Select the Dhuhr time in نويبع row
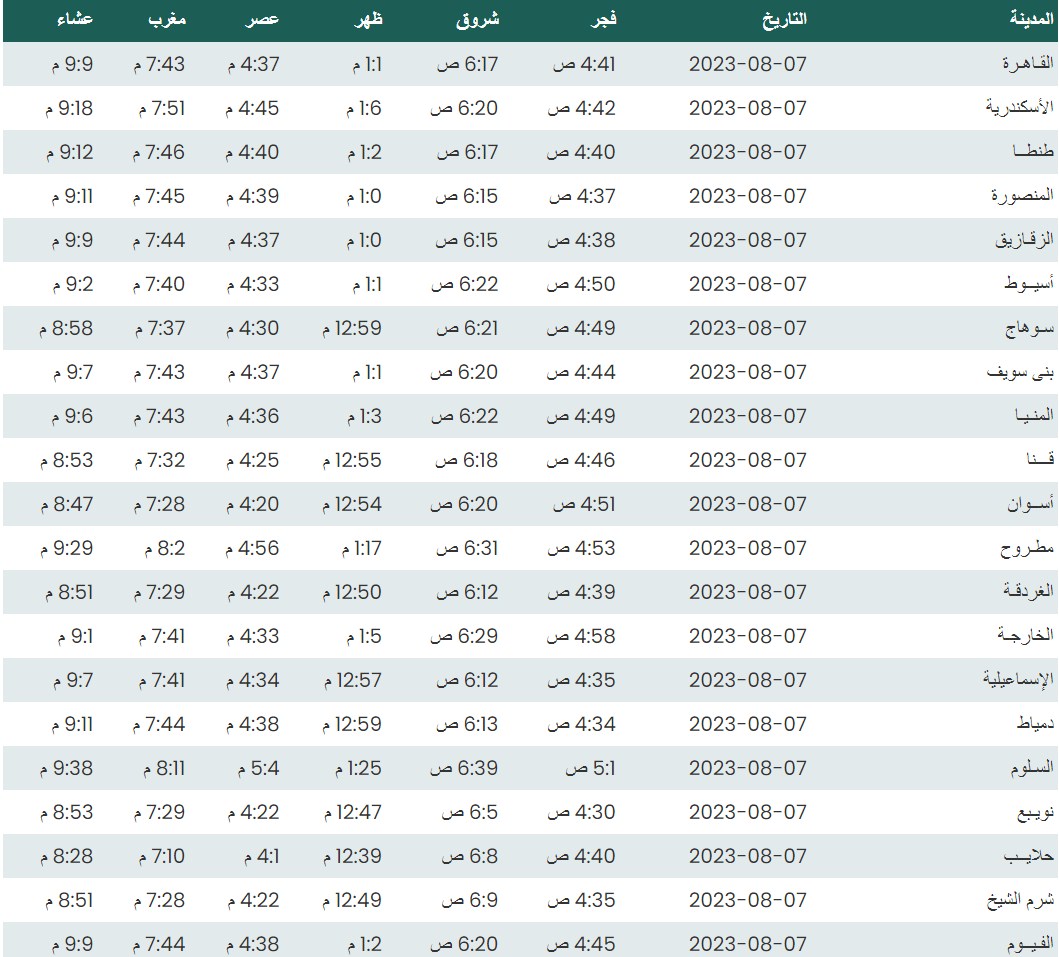 coord(351,812)
